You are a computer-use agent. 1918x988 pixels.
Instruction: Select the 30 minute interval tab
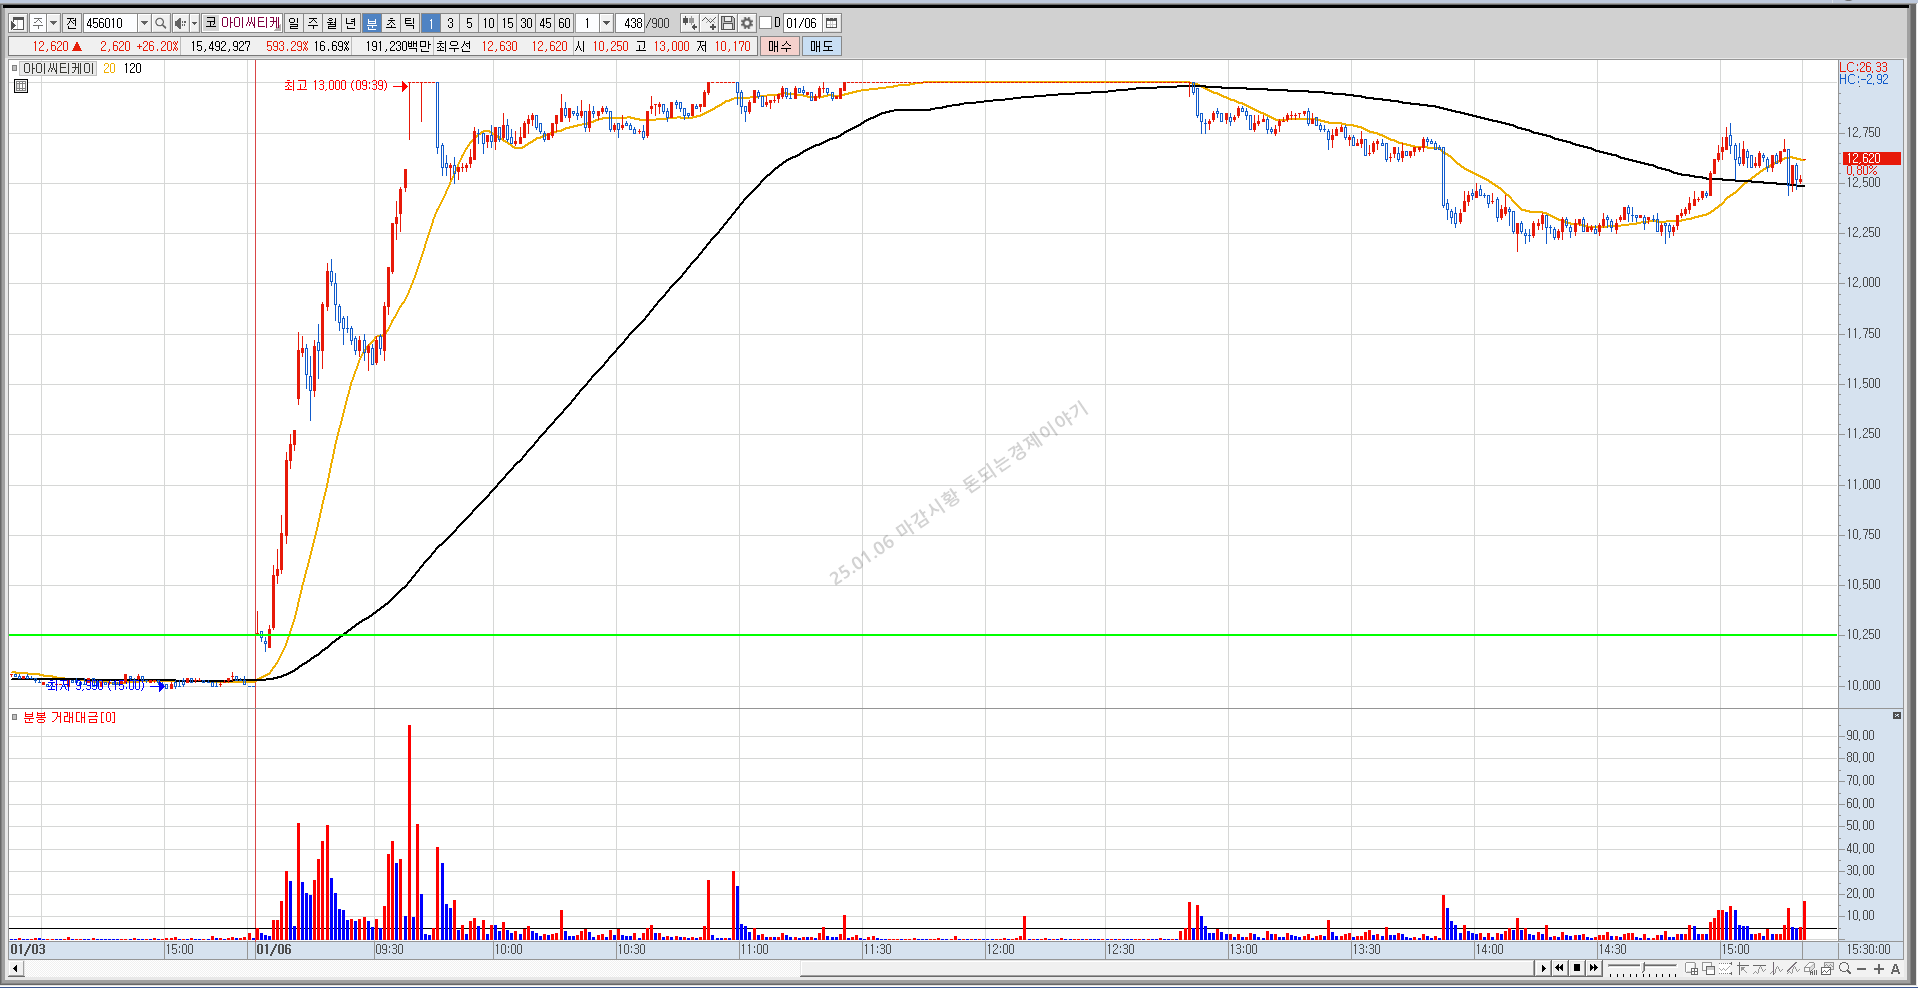(x=526, y=23)
